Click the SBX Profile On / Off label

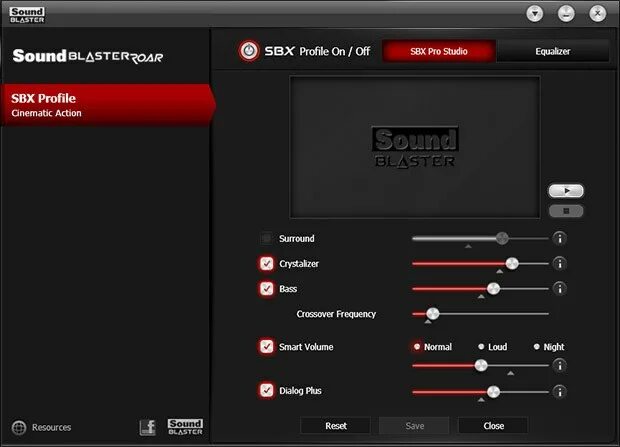318,51
